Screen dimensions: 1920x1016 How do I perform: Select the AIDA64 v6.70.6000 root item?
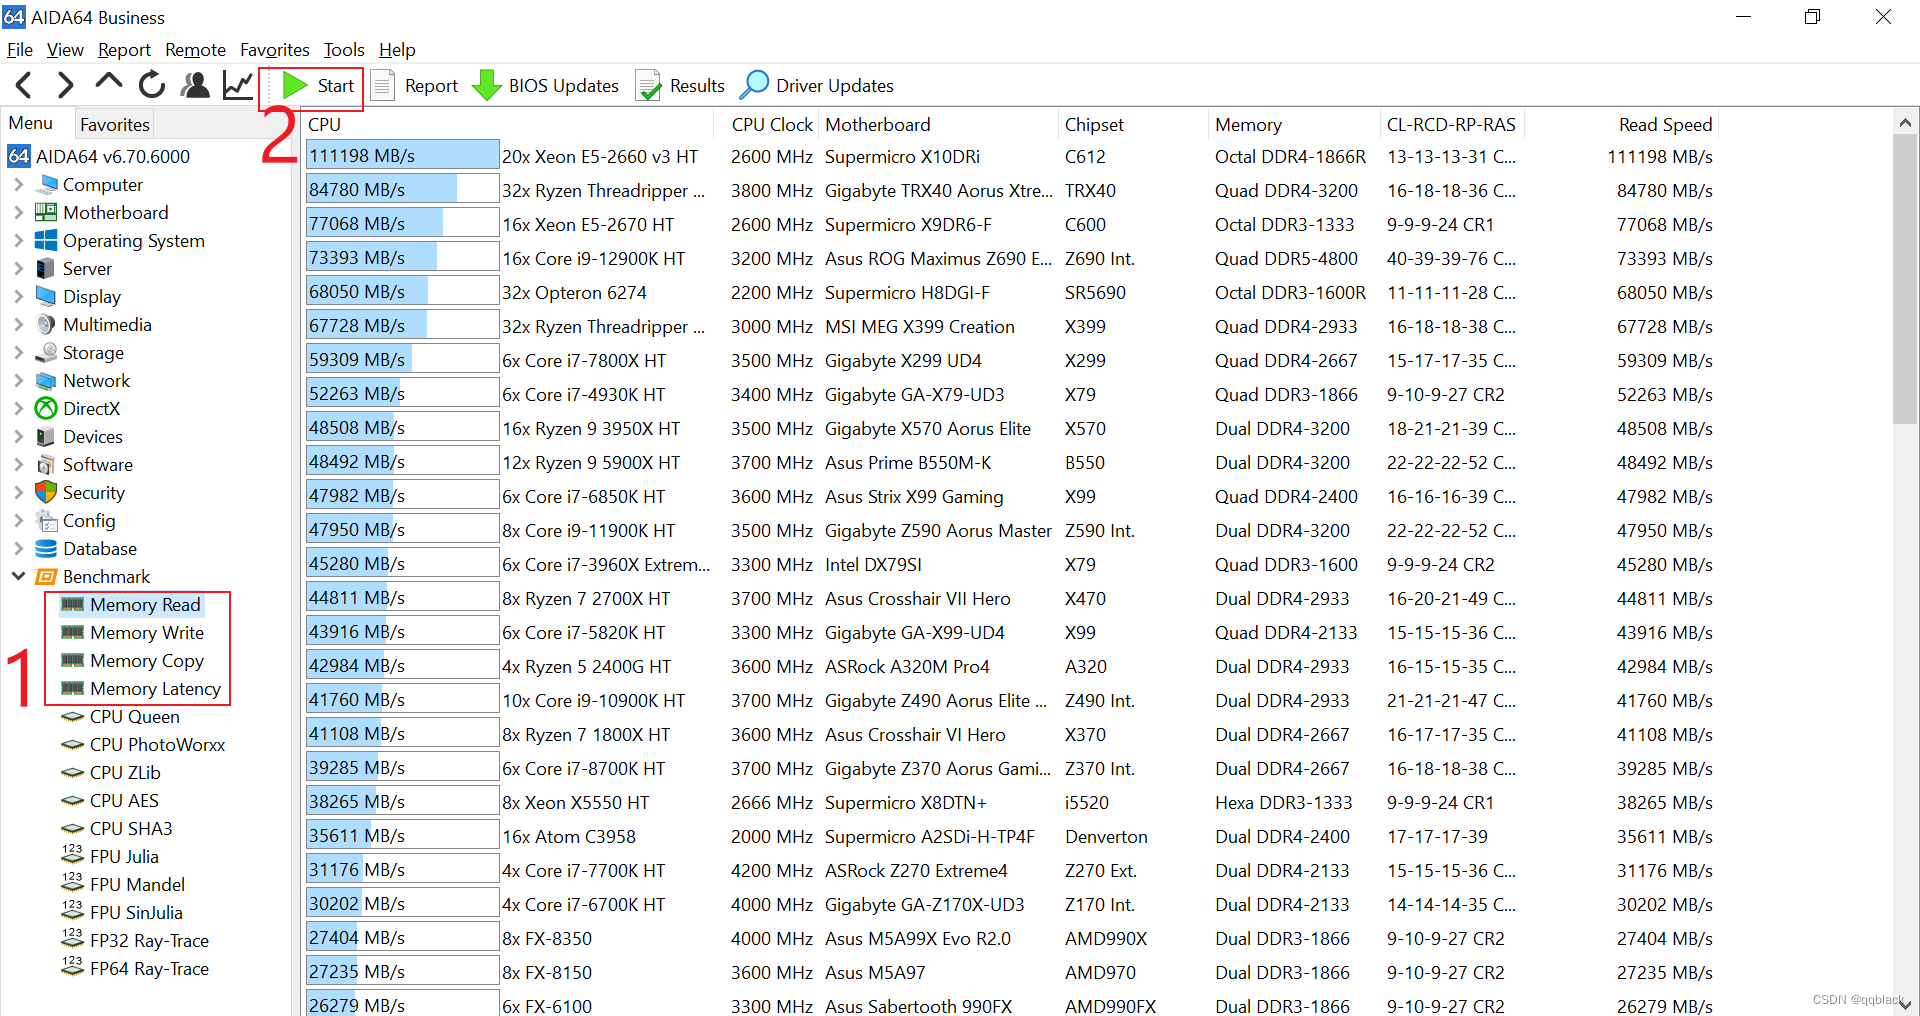click(98, 157)
